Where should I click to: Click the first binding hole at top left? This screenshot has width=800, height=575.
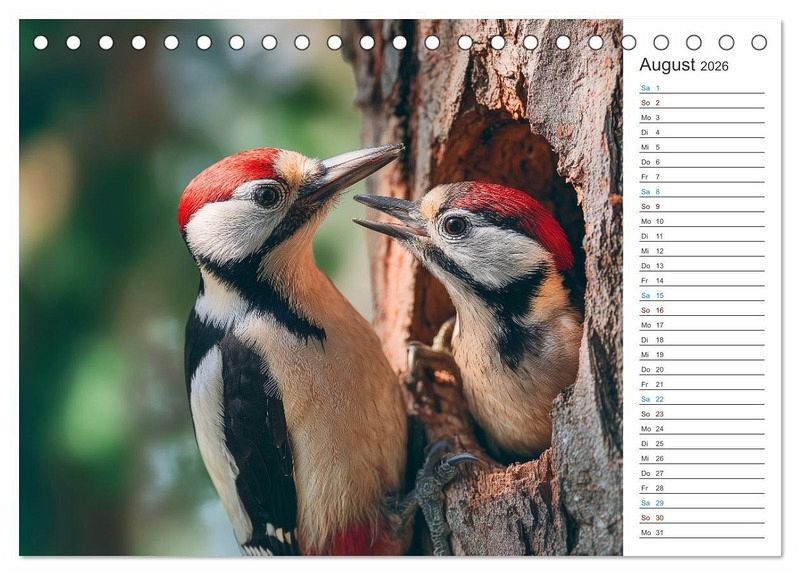41,43
